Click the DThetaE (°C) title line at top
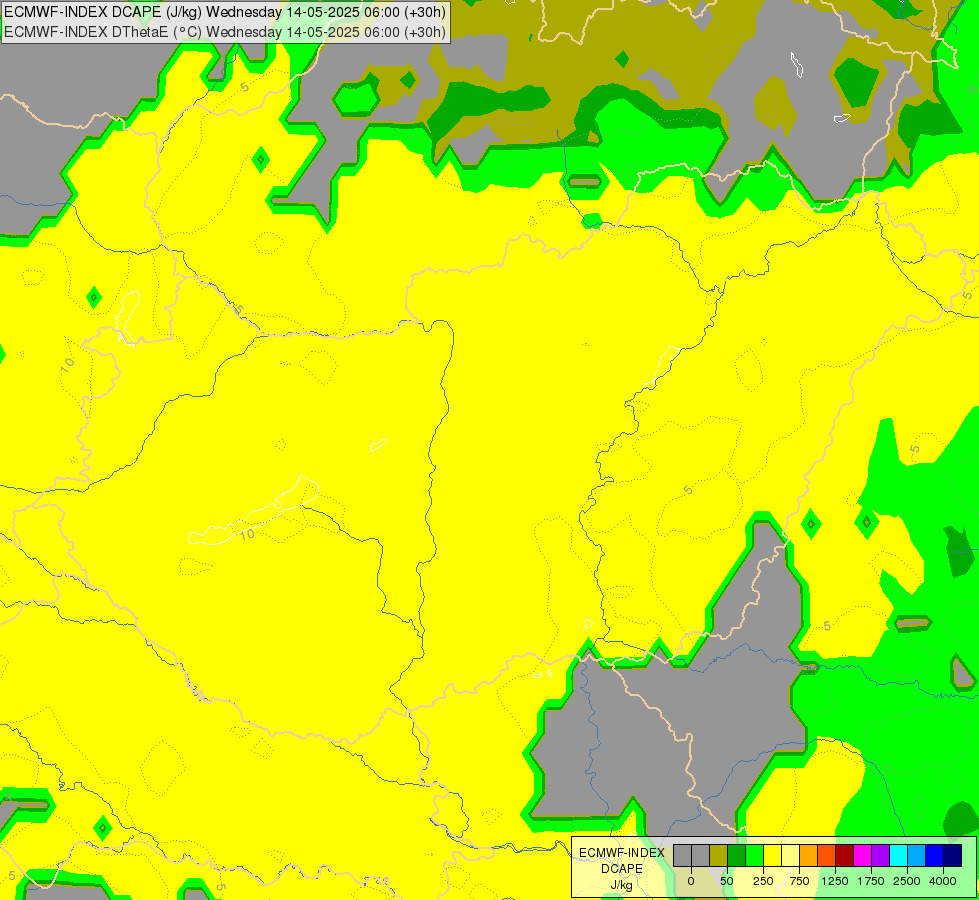This screenshot has height=900, width=979. 225,32
